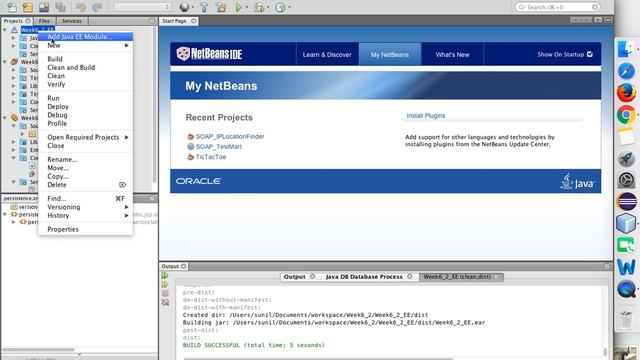Open SOAP_IPLocationFinder recent project link
Viewport: 640px width, 360px height.
pos(230,136)
